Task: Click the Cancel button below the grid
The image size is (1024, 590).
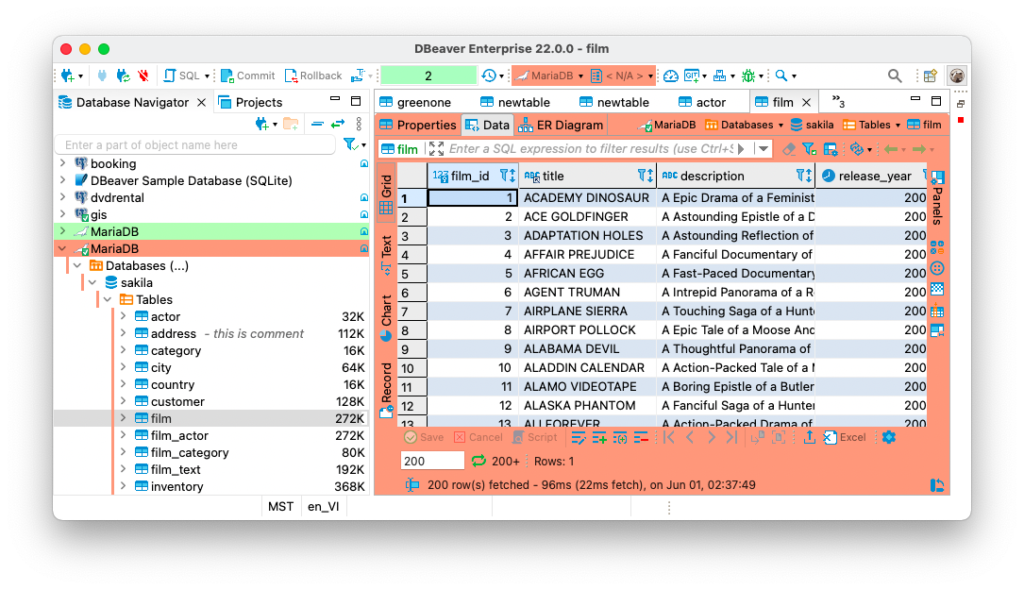Action: coord(478,438)
